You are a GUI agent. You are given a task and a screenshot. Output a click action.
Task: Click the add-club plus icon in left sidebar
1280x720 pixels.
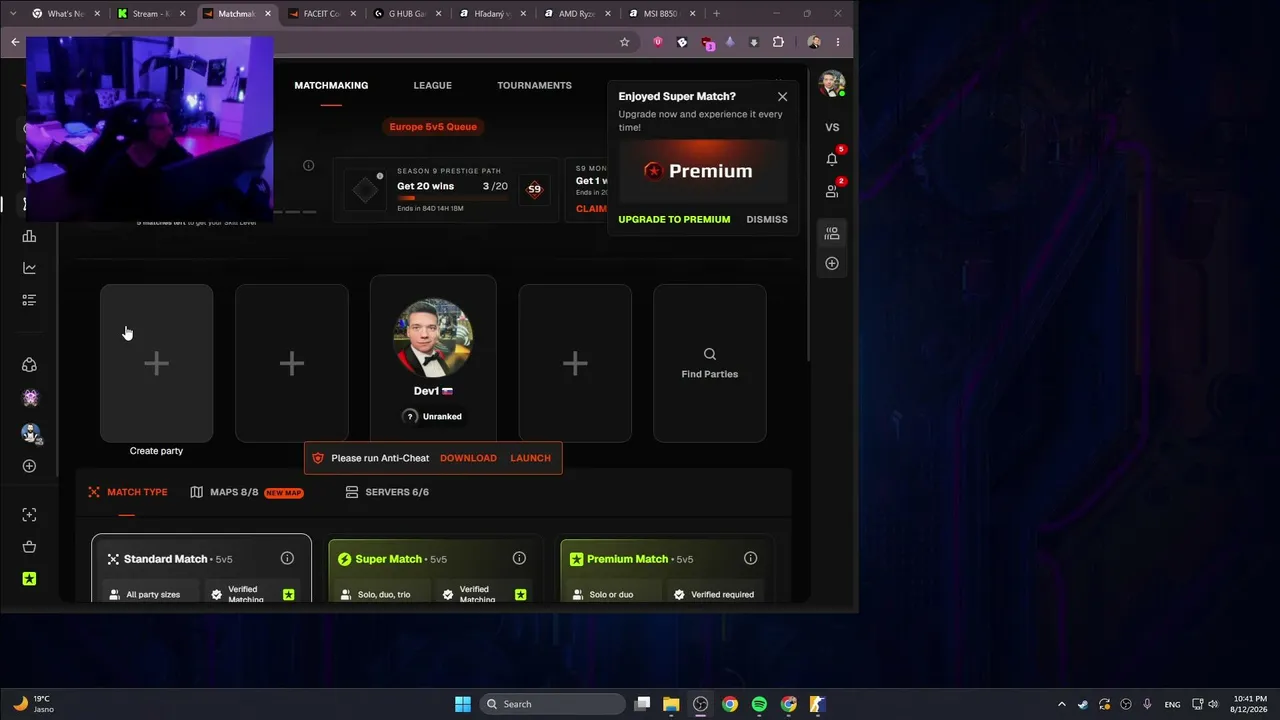point(29,466)
